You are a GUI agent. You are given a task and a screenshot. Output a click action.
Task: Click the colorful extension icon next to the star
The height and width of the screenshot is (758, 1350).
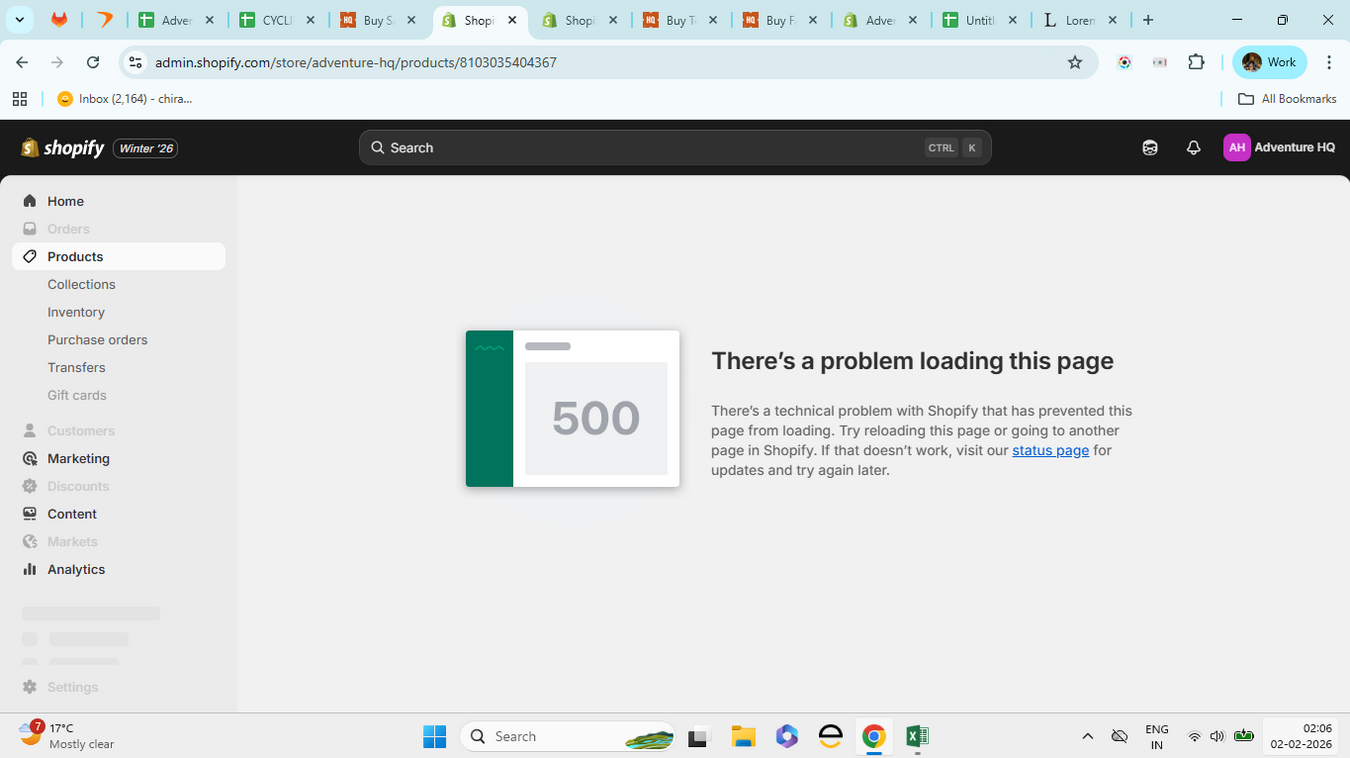pyautogui.click(x=1125, y=62)
